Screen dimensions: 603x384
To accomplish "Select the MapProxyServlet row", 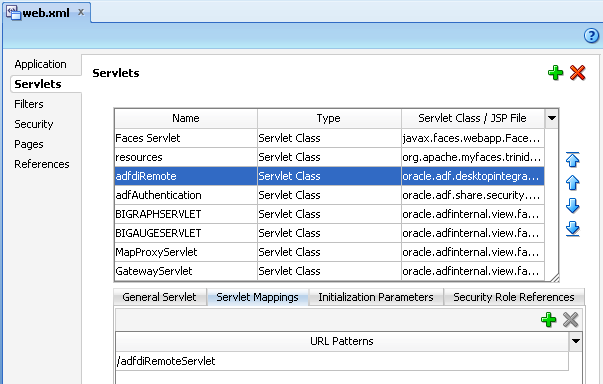I will point(329,252).
